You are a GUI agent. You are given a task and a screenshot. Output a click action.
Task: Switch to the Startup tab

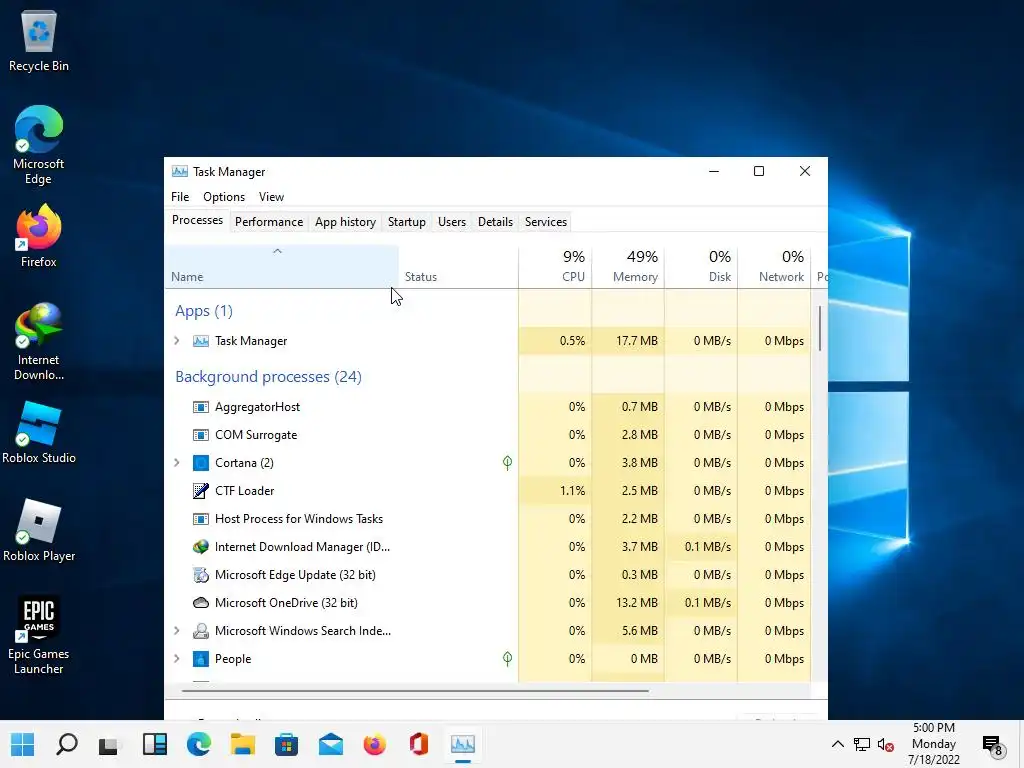pyautogui.click(x=407, y=222)
